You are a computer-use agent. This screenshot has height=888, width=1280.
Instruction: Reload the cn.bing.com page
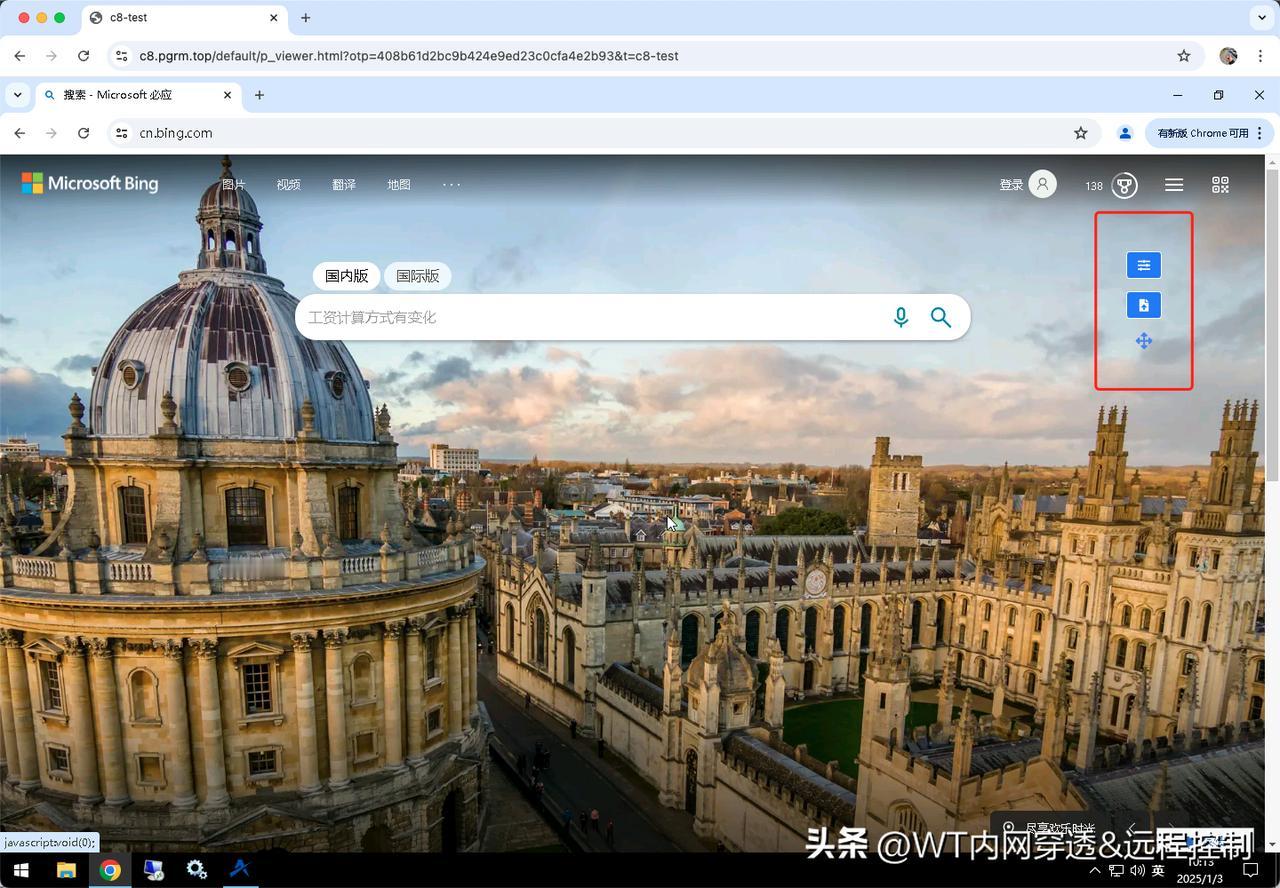(x=84, y=133)
